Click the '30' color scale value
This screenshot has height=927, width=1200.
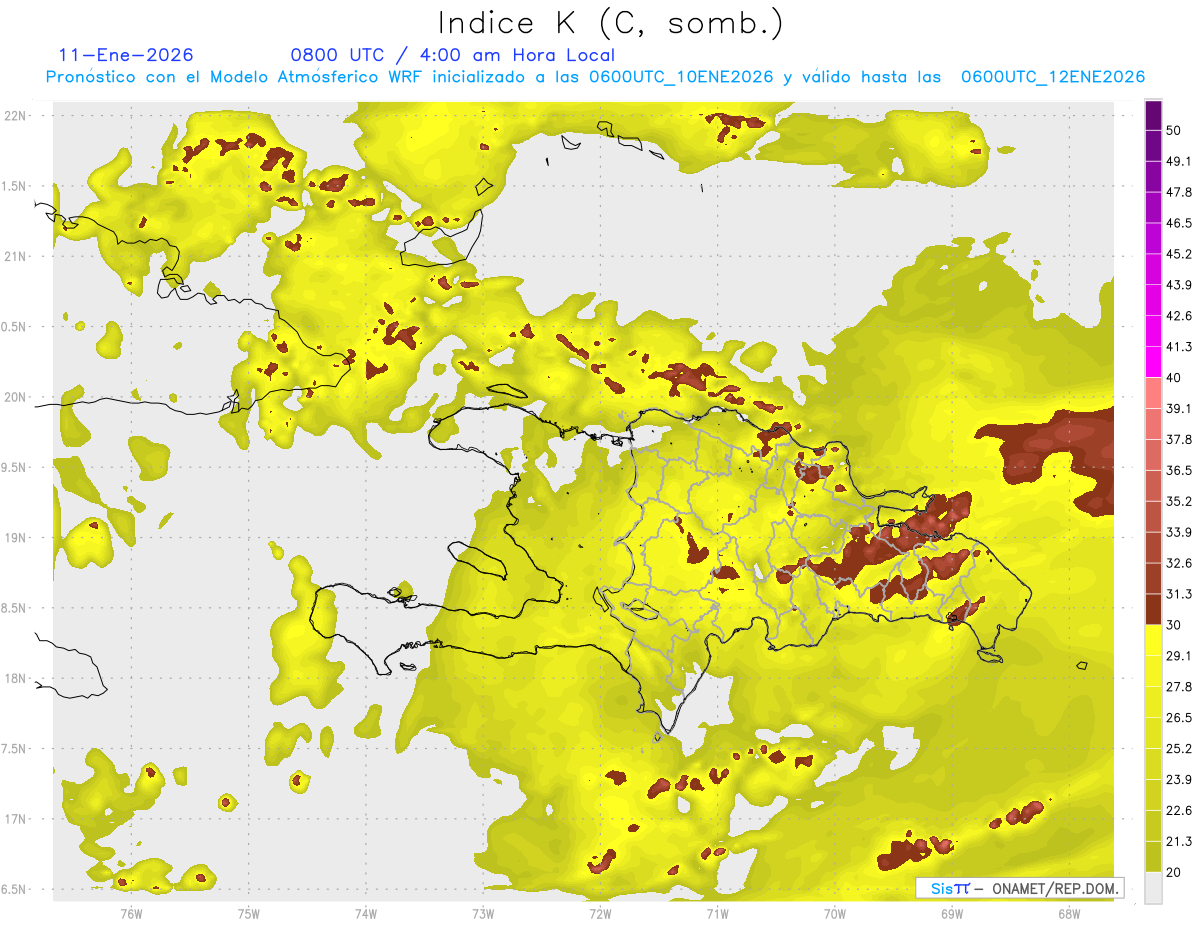pos(1174,625)
